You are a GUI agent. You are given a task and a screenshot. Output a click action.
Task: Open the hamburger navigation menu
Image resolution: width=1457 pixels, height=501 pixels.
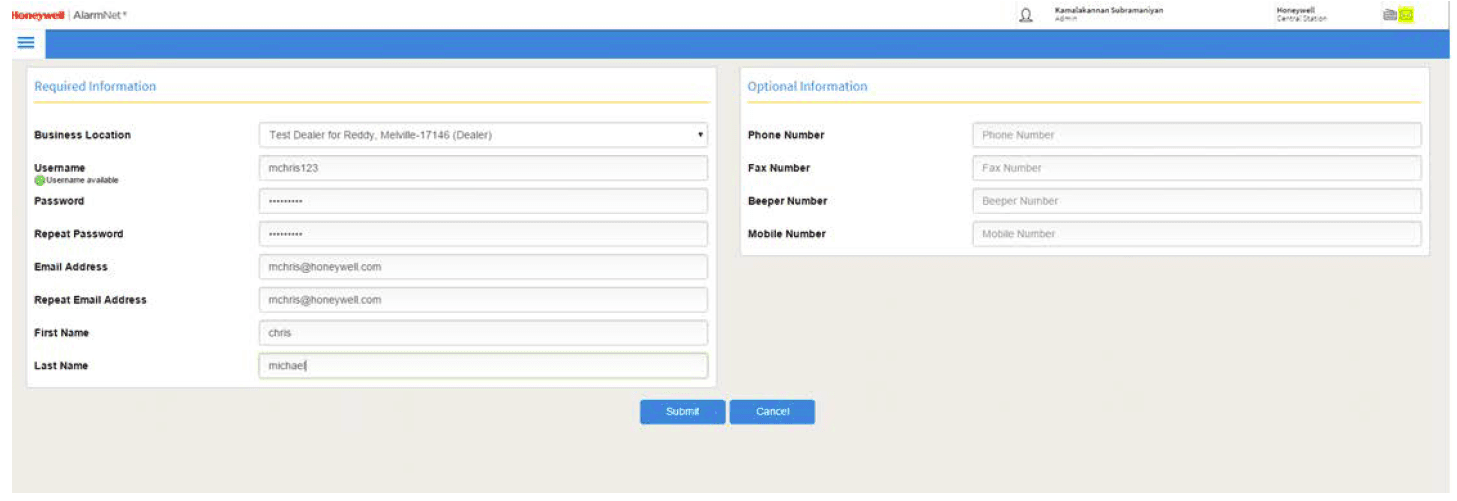coord(26,42)
